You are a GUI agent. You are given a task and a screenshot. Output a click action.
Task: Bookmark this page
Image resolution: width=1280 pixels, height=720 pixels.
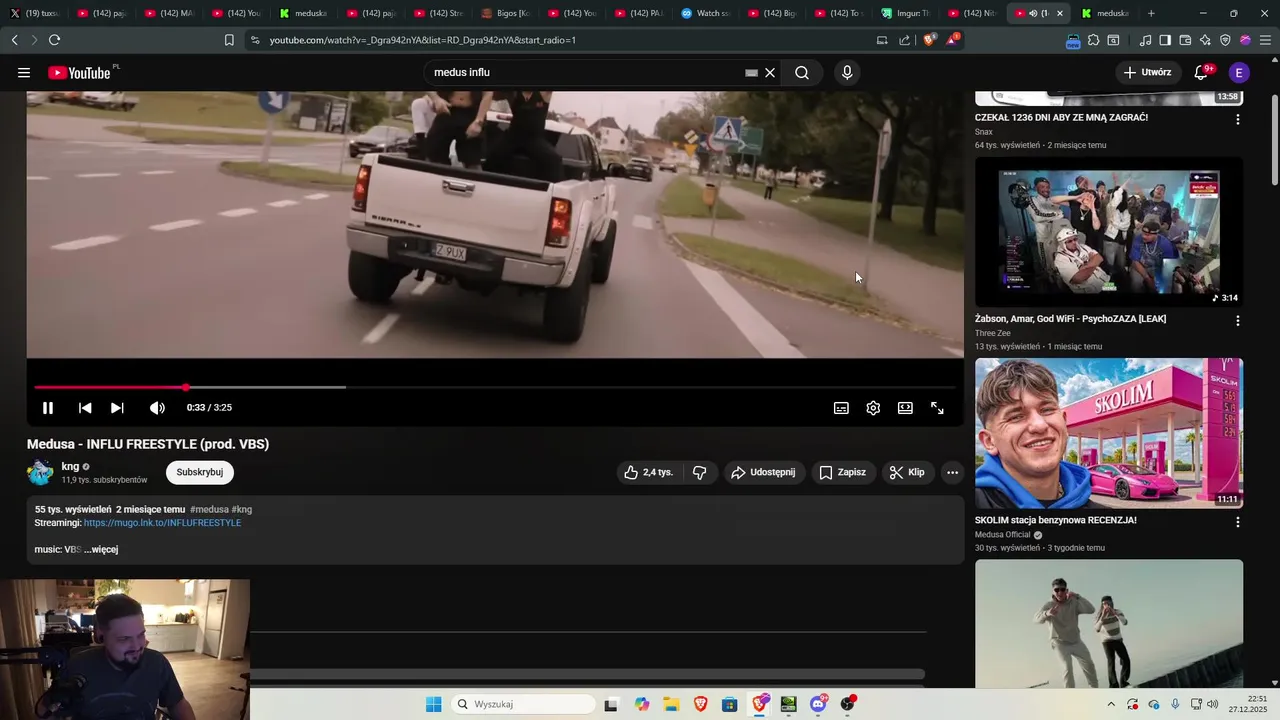(229, 40)
